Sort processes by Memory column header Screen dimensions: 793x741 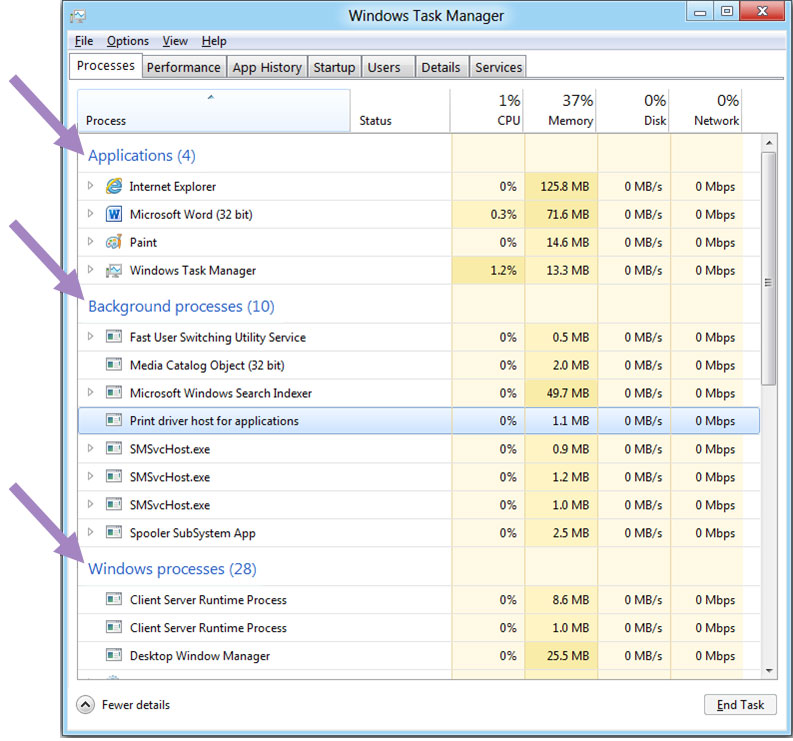[560, 110]
